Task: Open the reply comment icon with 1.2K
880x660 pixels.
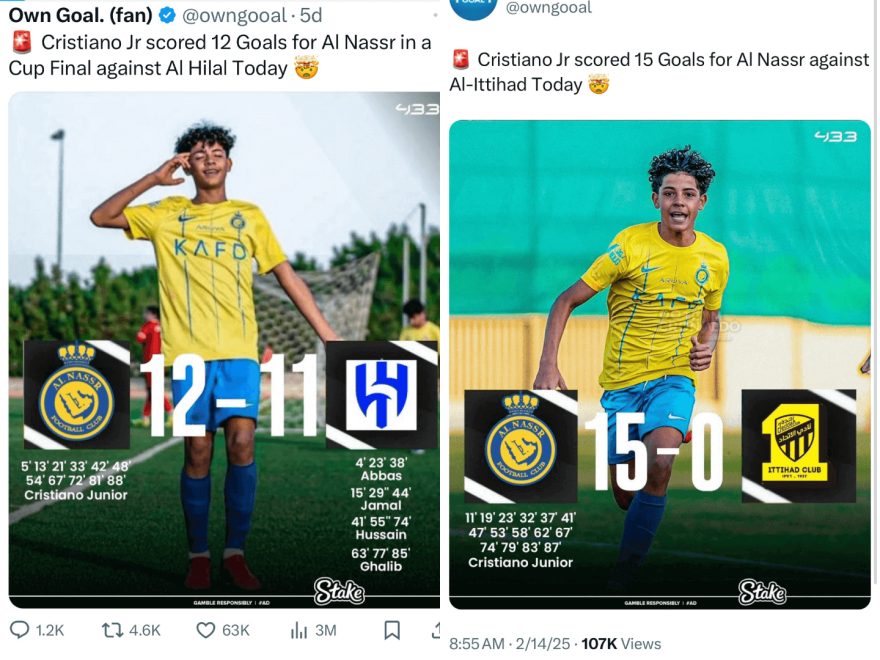Action: 20,630
